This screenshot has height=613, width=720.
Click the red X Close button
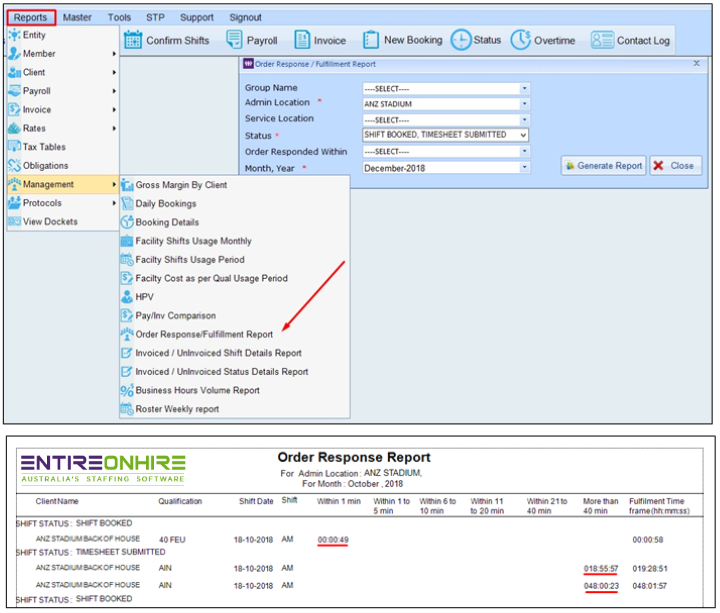[x=675, y=165]
